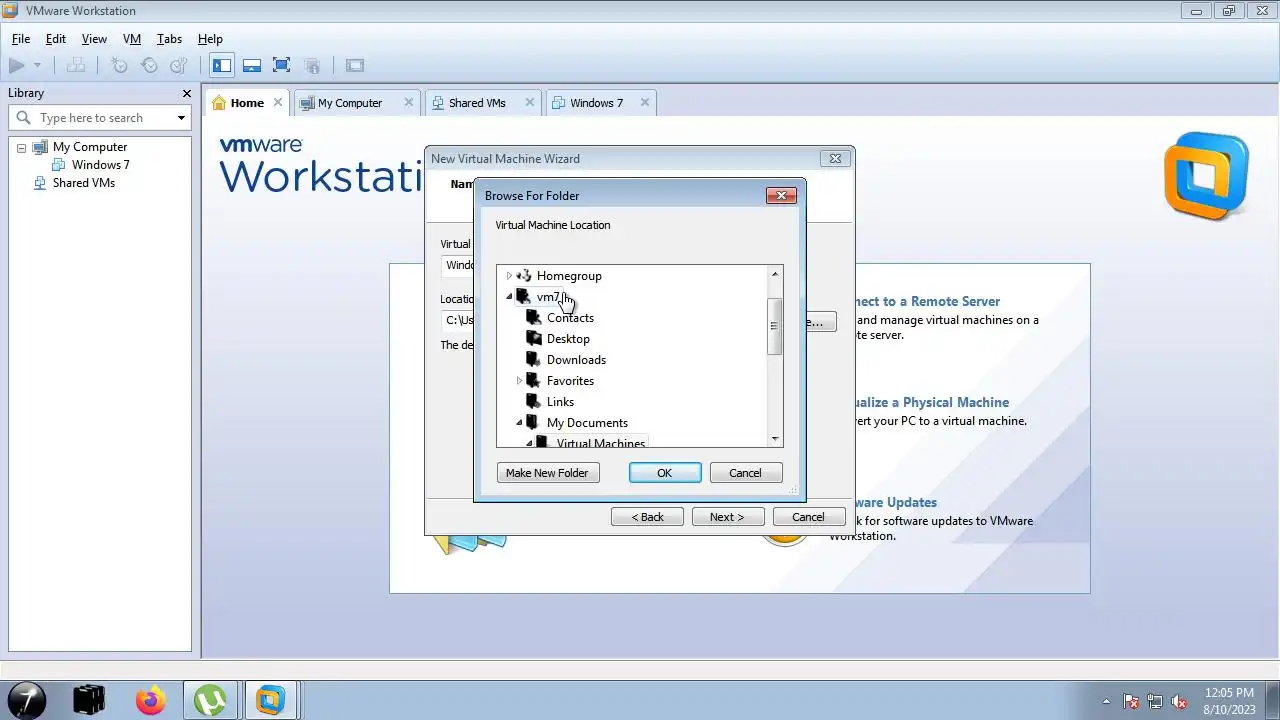Expand the Homegroup node in folder tree
The image size is (1280, 720).
509,276
